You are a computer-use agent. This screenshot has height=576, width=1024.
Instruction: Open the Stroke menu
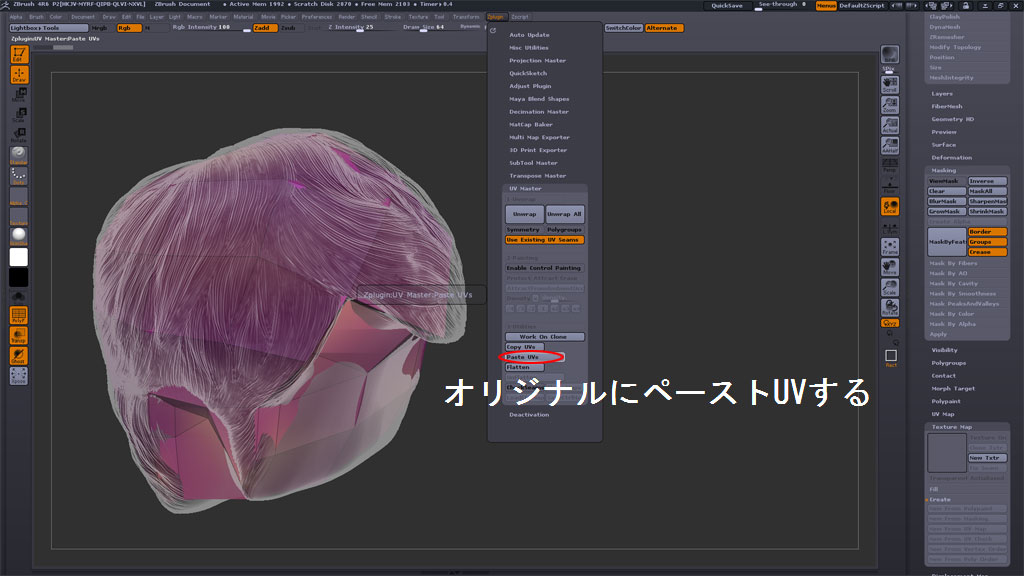coord(392,17)
